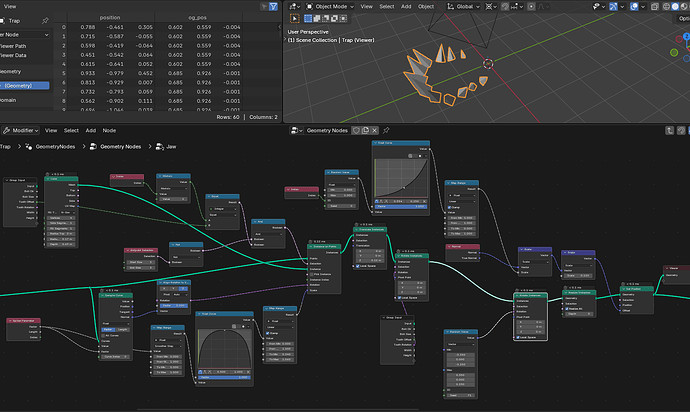Open the Object Mode dropdown
Viewport: 690px width, 412px height.
[330, 6]
